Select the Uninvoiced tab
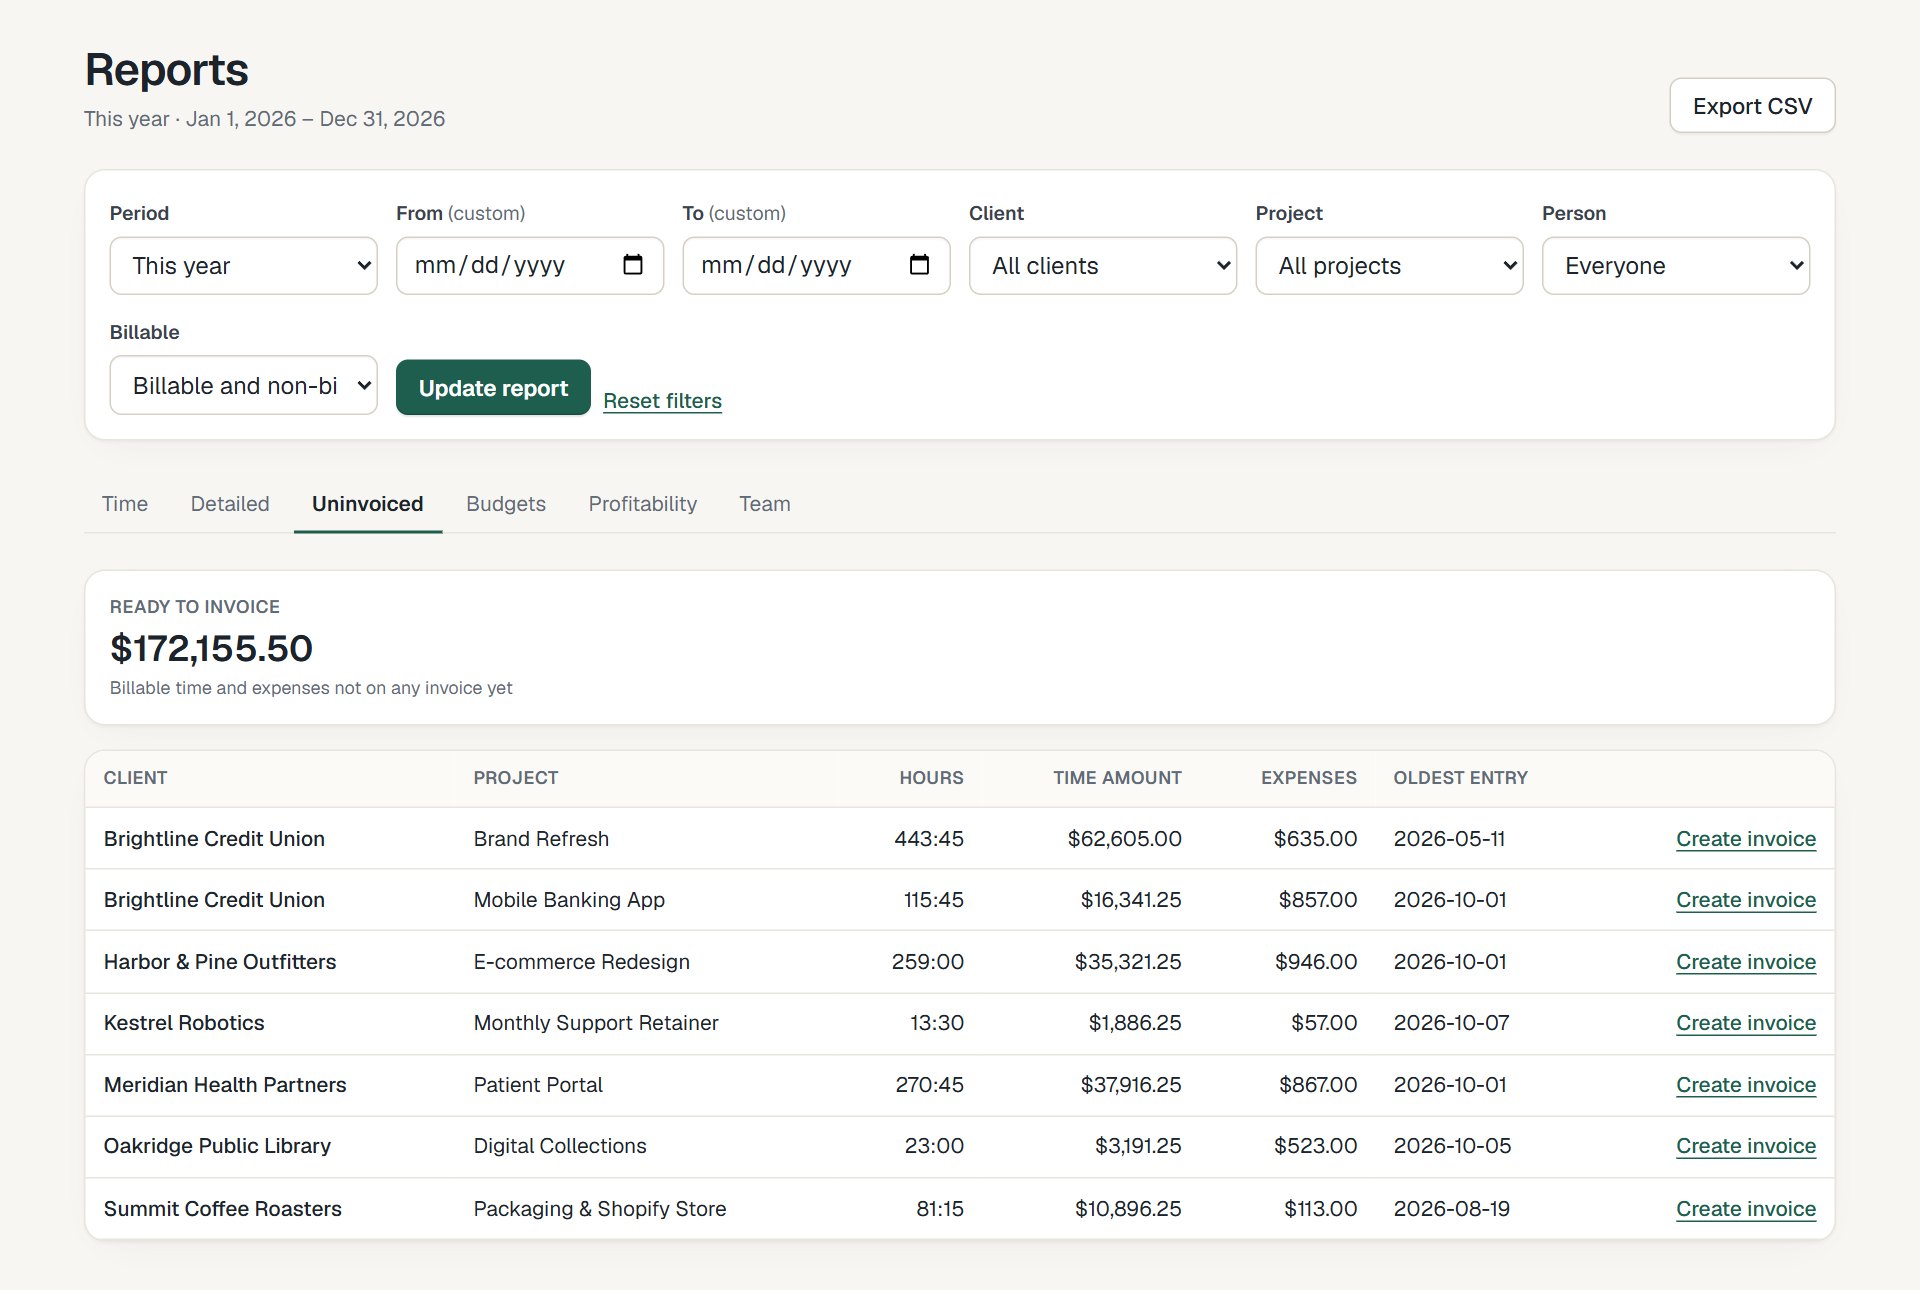Viewport: 1920px width, 1290px height. pyautogui.click(x=368, y=504)
